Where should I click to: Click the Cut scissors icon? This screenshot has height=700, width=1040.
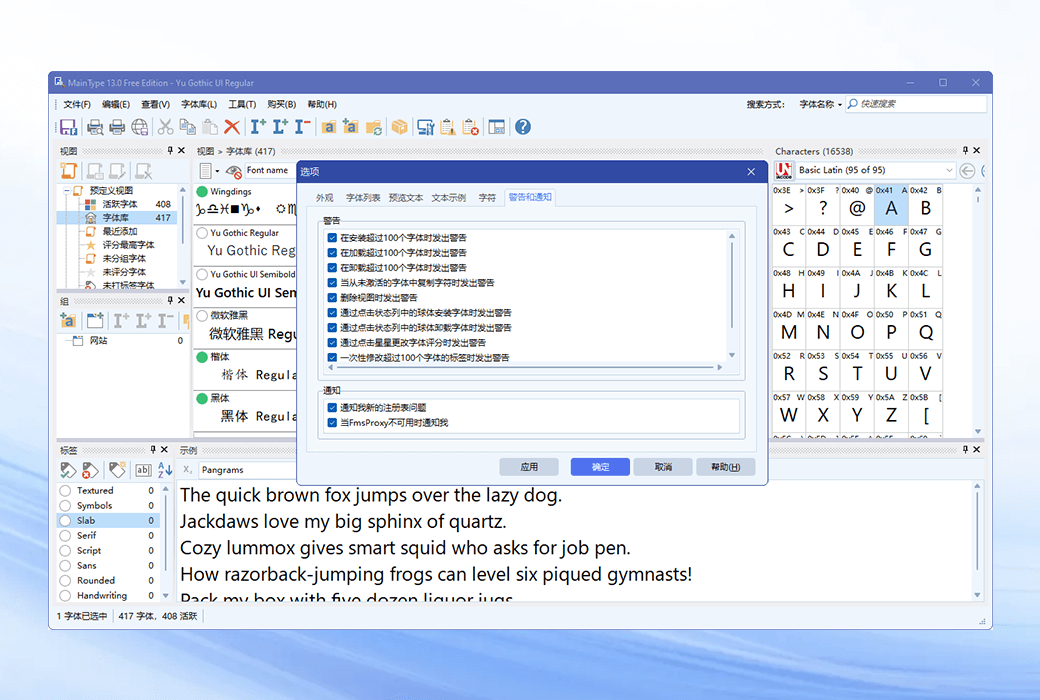[x=165, y=127]
